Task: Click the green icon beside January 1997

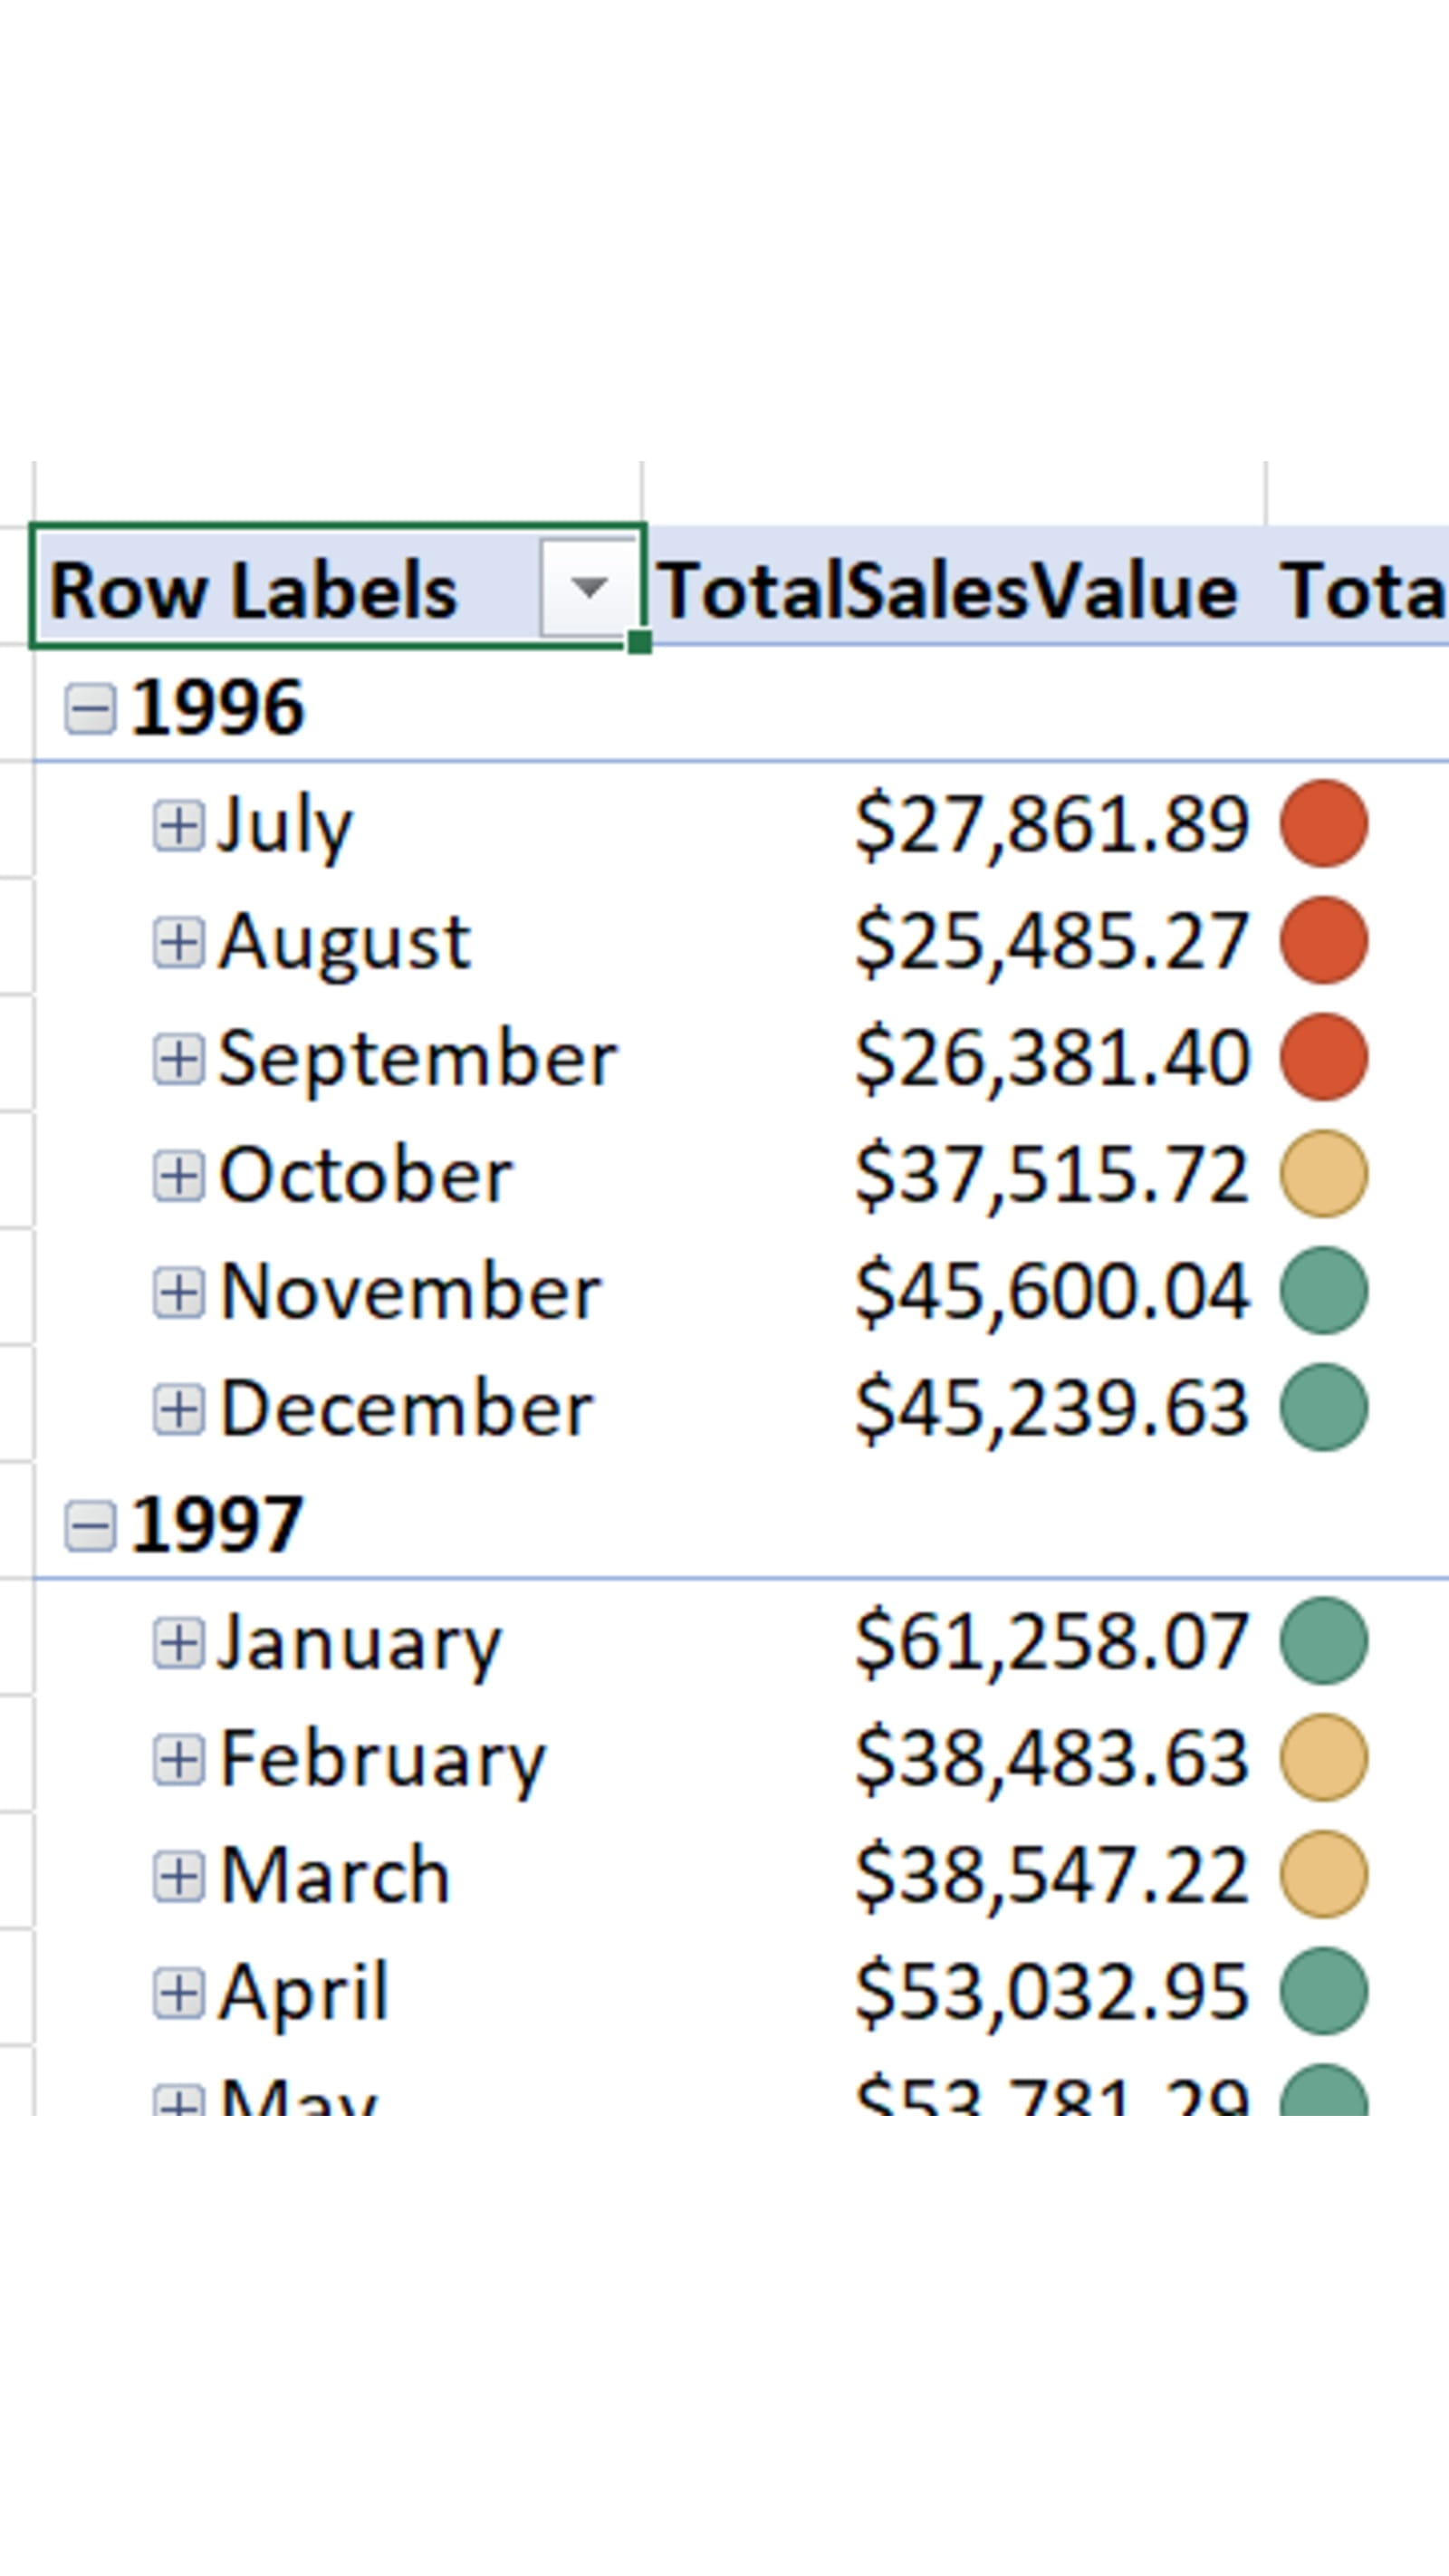Action: pyautogui.click(x=1322, y=1639)
